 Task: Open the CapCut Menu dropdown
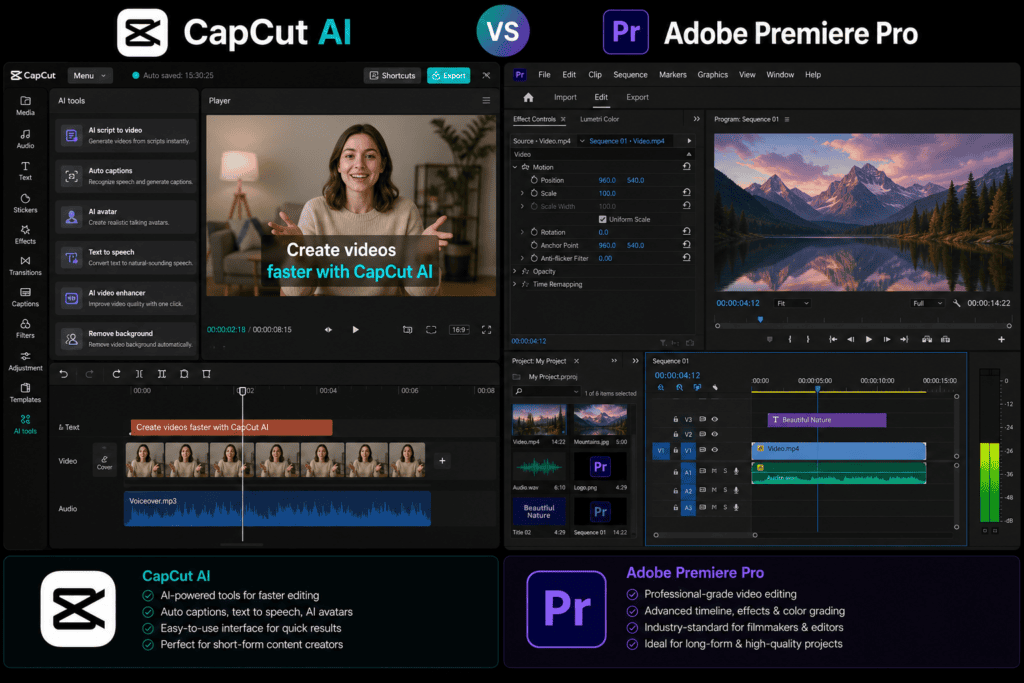90,76
